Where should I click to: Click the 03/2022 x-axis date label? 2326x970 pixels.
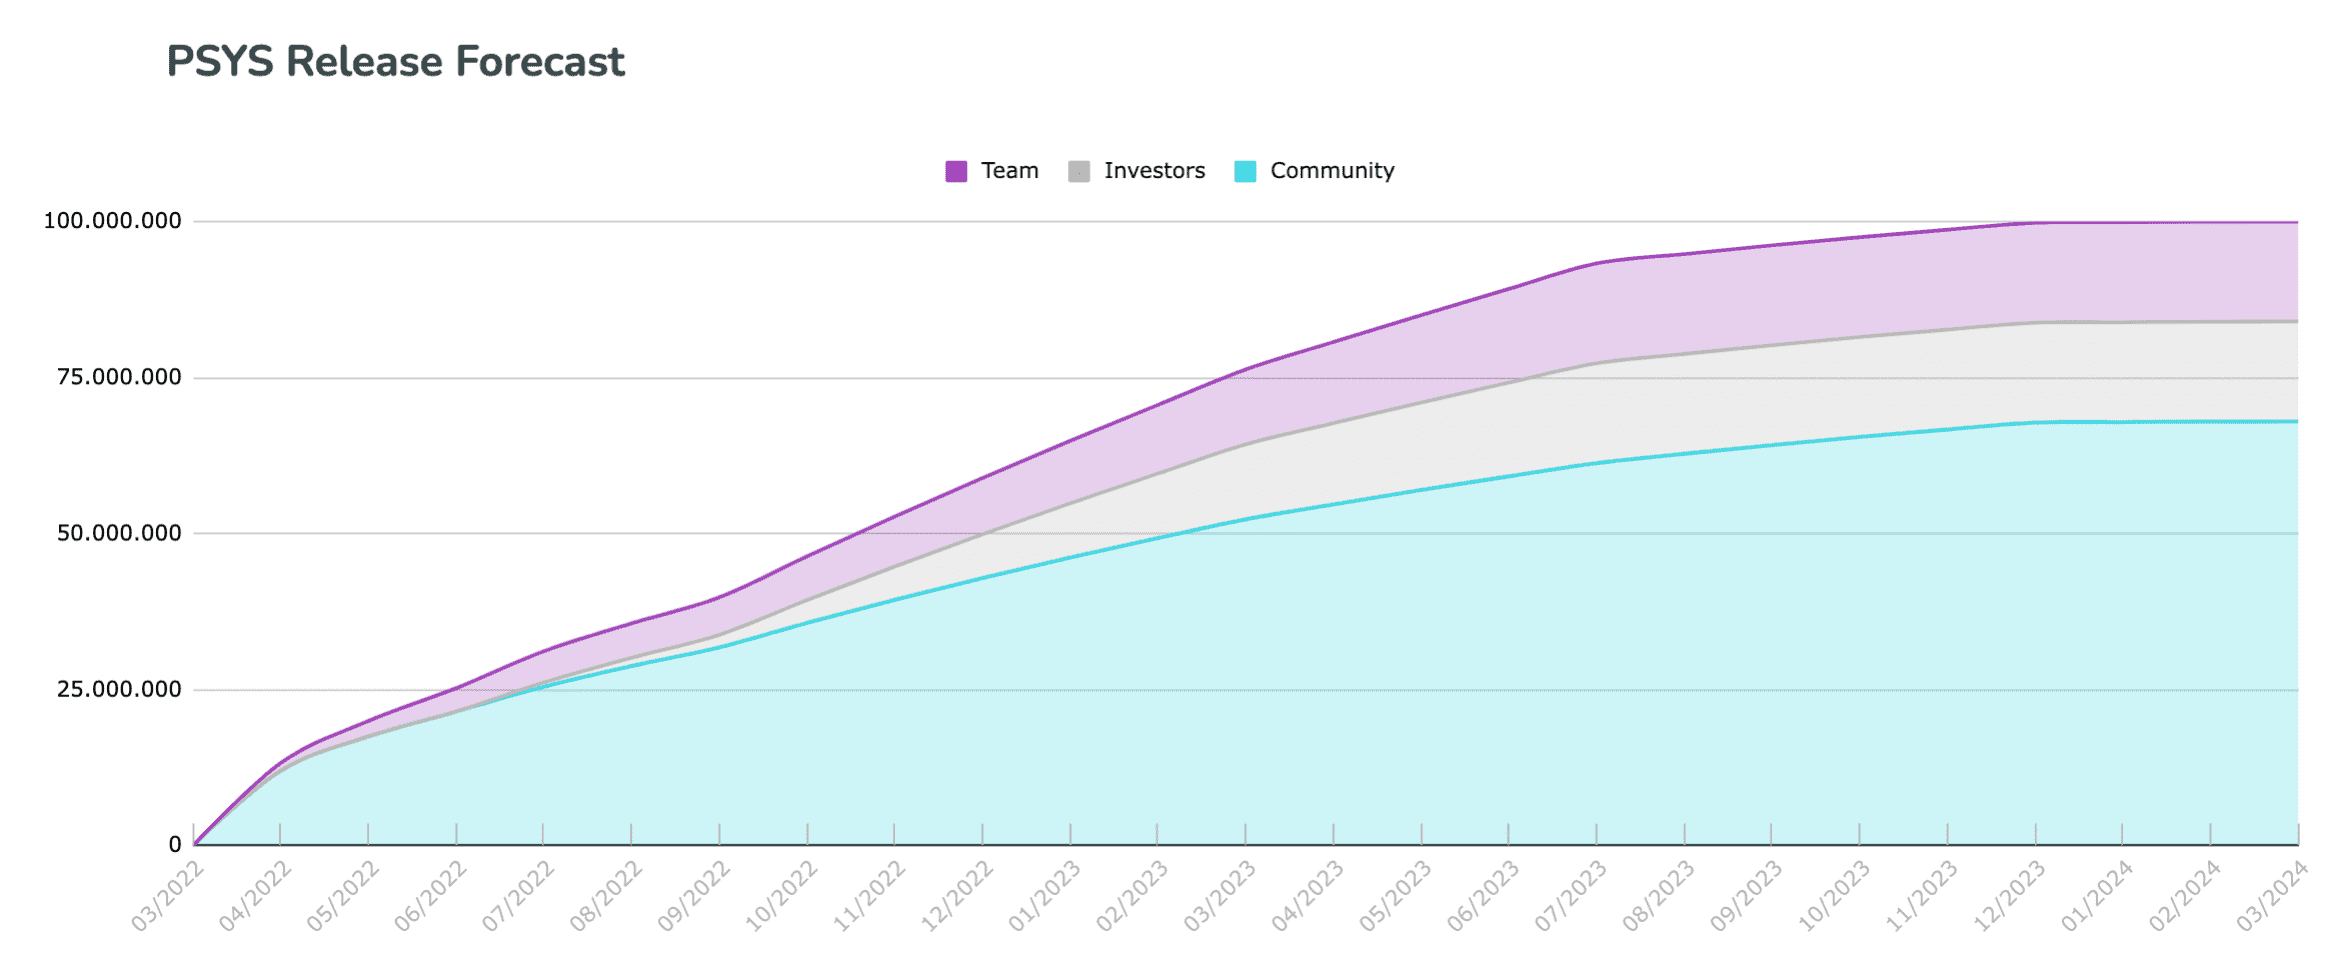(168, 896)
